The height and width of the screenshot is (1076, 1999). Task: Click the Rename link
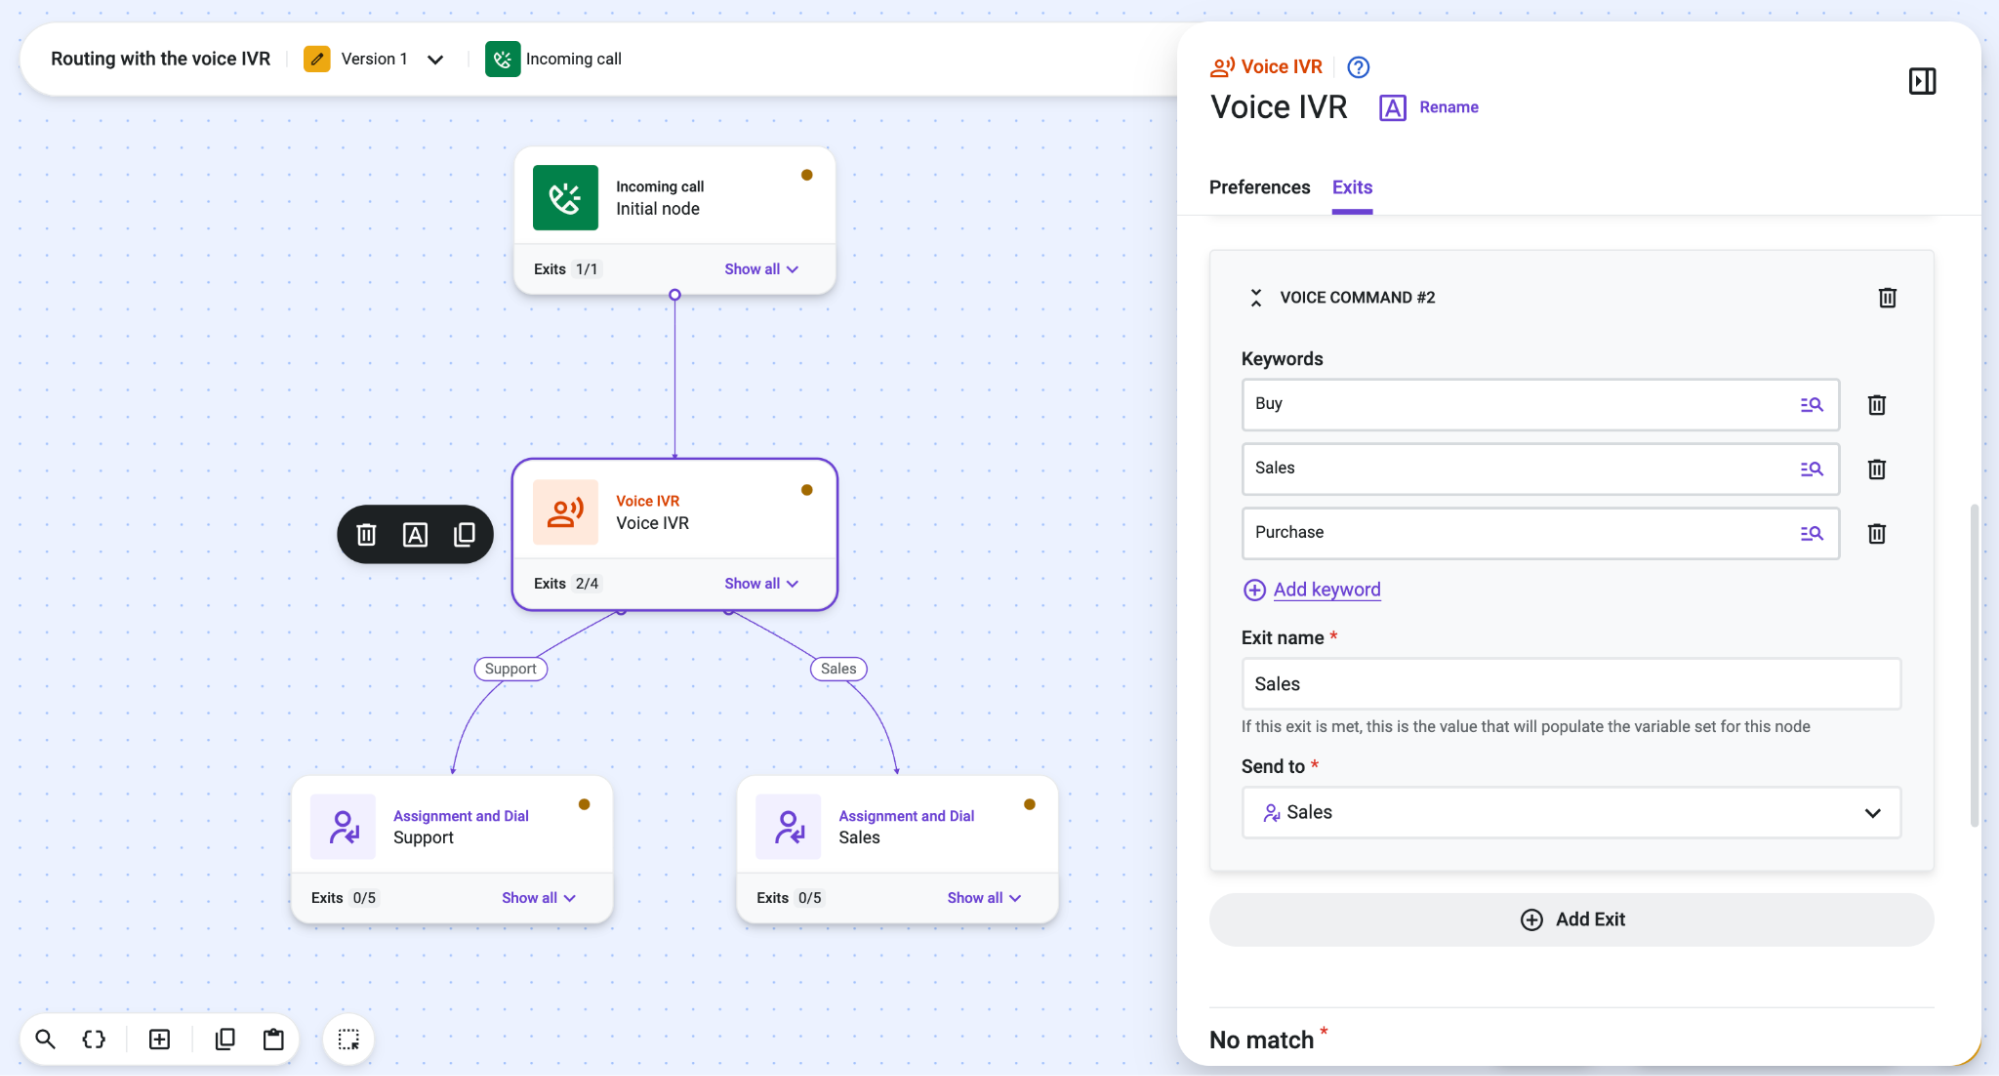(1448, 107)
